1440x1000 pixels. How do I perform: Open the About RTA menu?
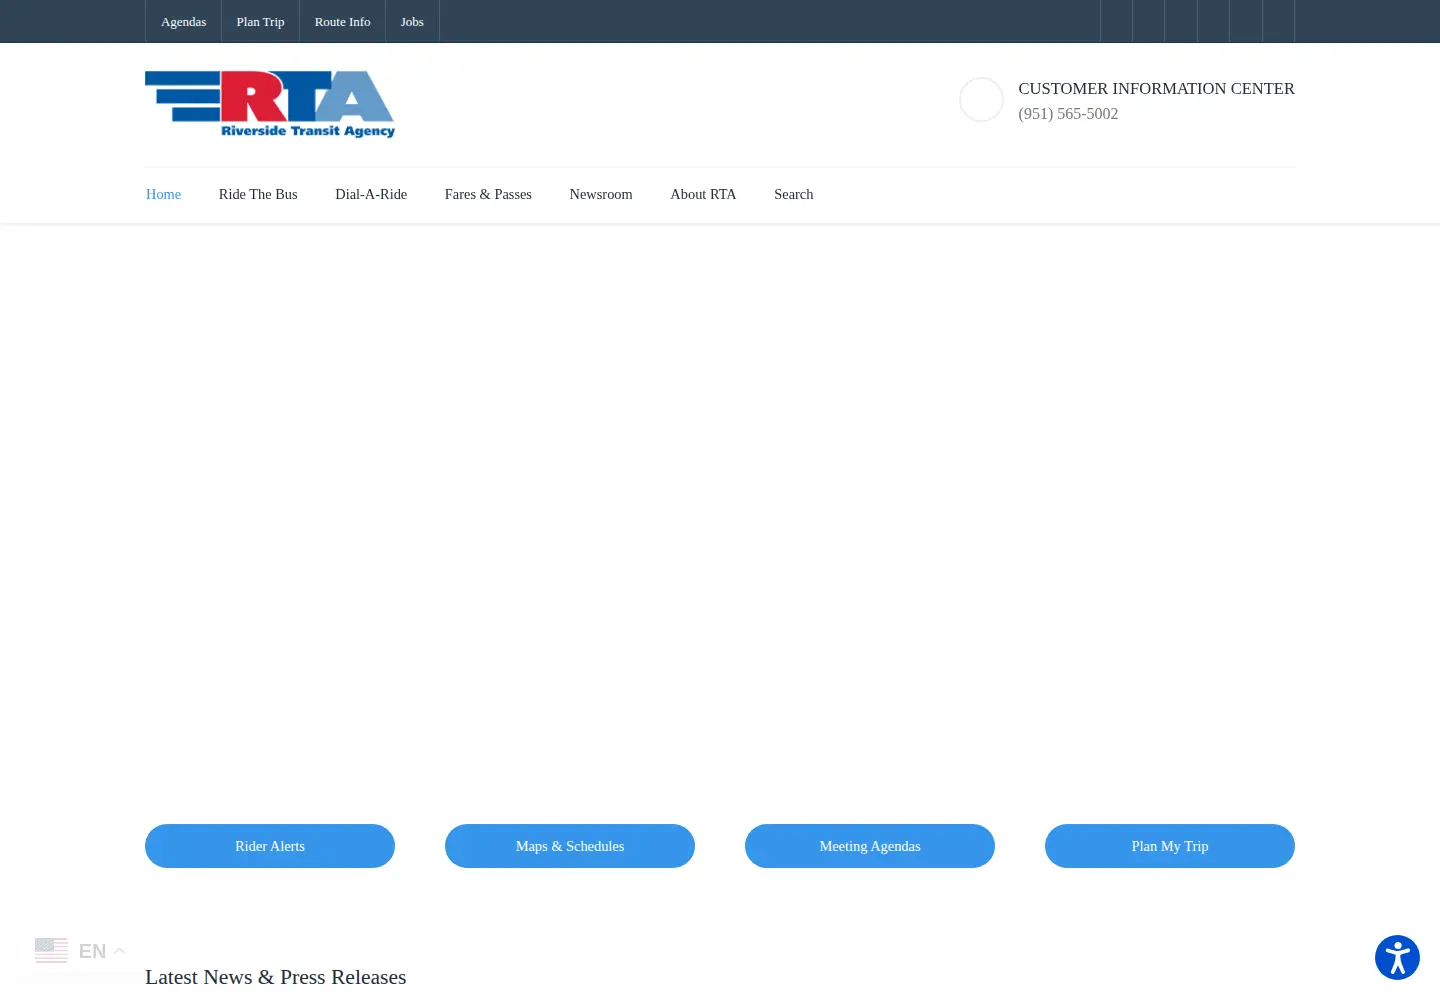click(703, 194)
